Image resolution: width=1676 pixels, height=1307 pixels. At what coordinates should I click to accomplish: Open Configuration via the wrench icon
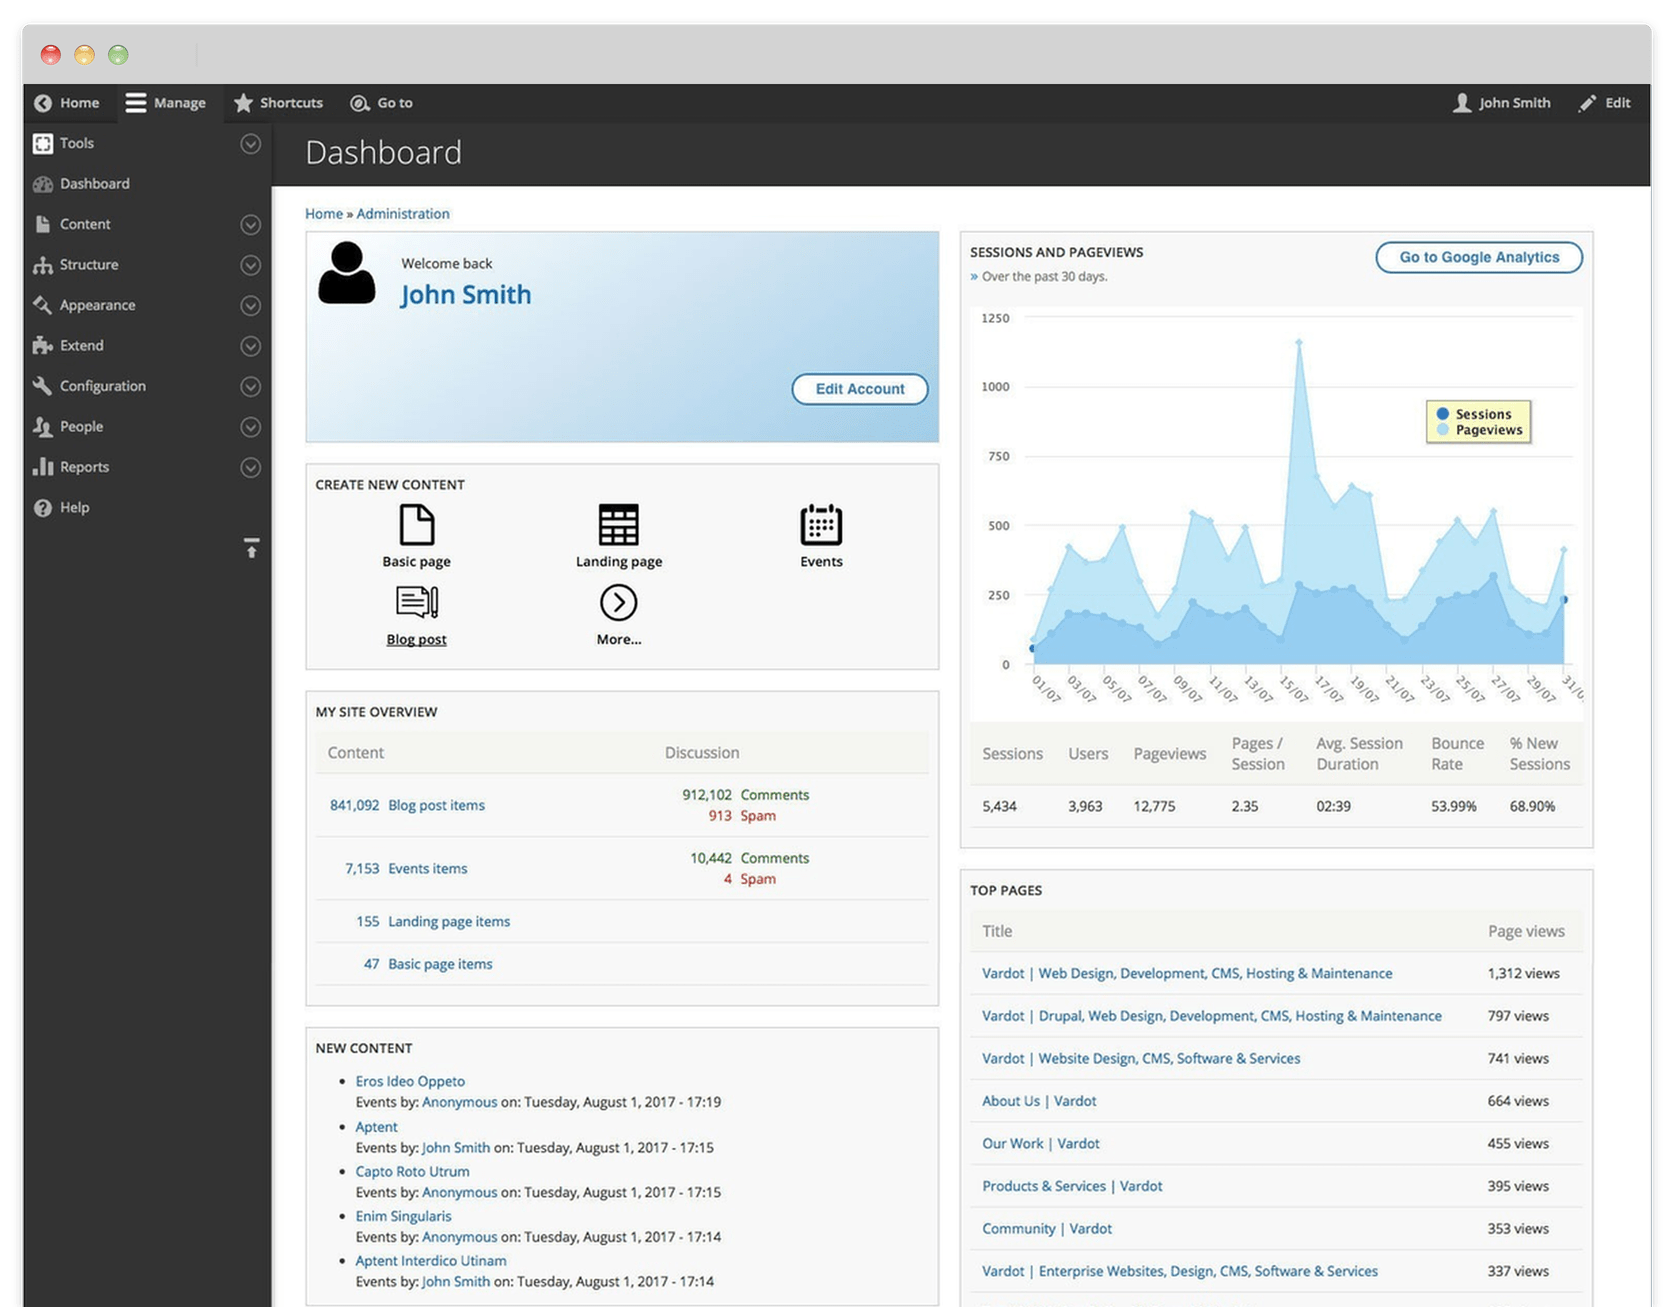[42, 386]
